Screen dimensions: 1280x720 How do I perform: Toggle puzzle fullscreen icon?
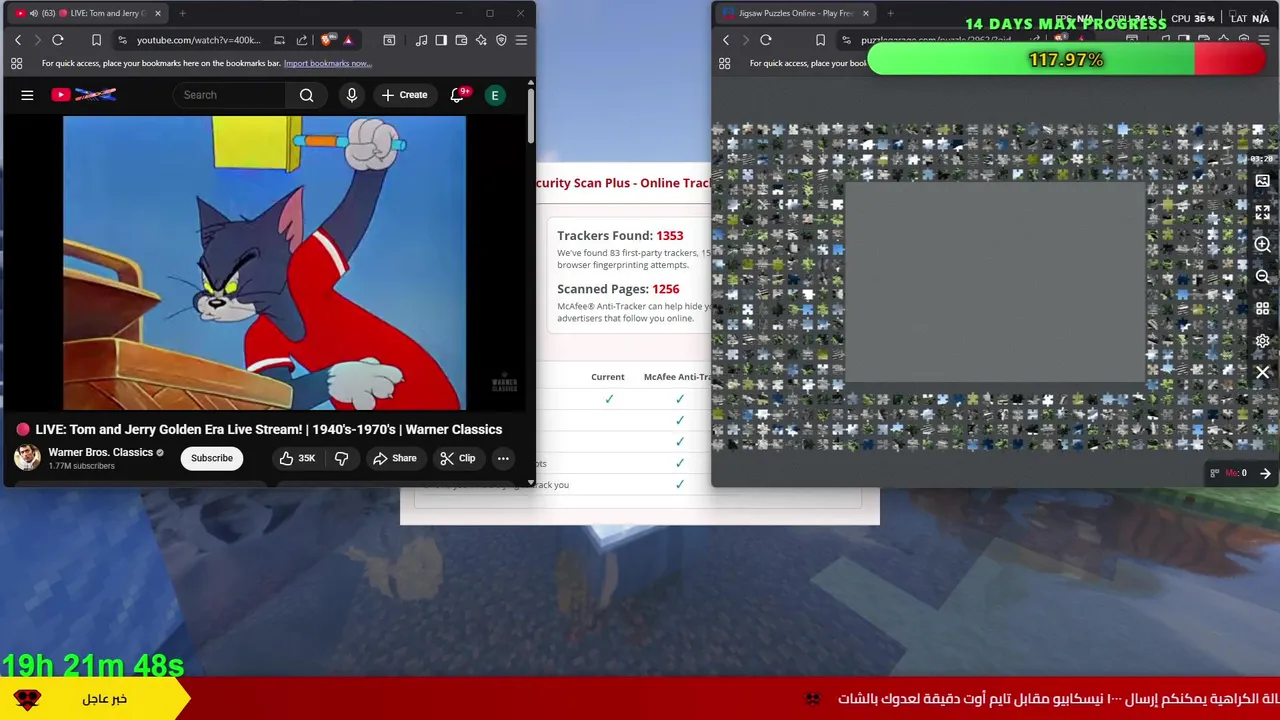pyautogui.click(x=1262, y=212)
